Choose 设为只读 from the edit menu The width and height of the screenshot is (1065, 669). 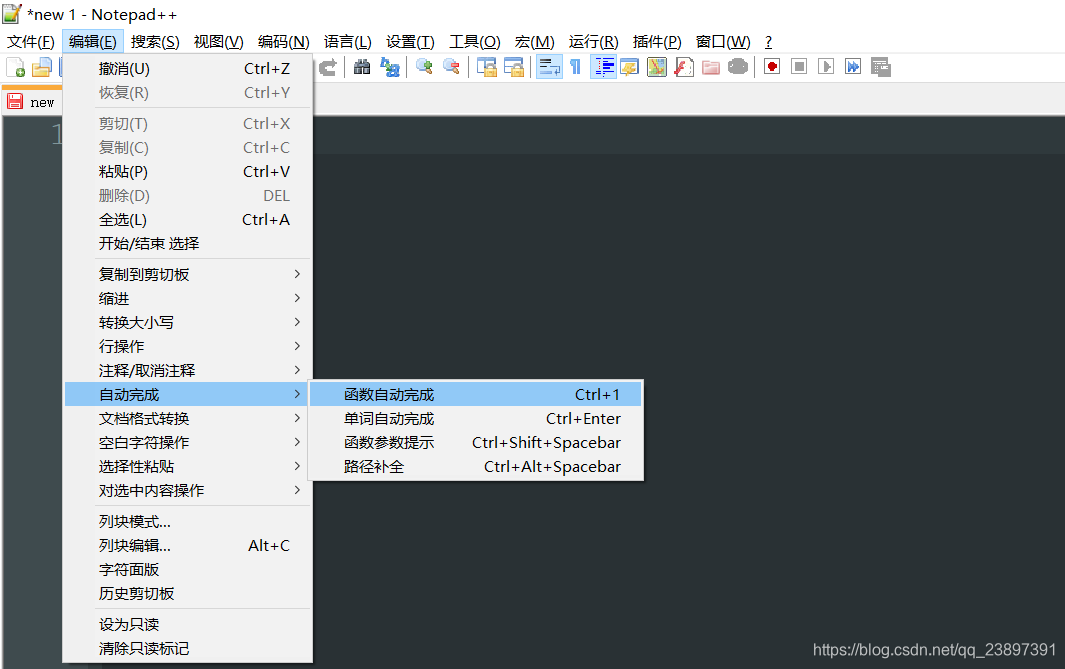click(187, 625)
